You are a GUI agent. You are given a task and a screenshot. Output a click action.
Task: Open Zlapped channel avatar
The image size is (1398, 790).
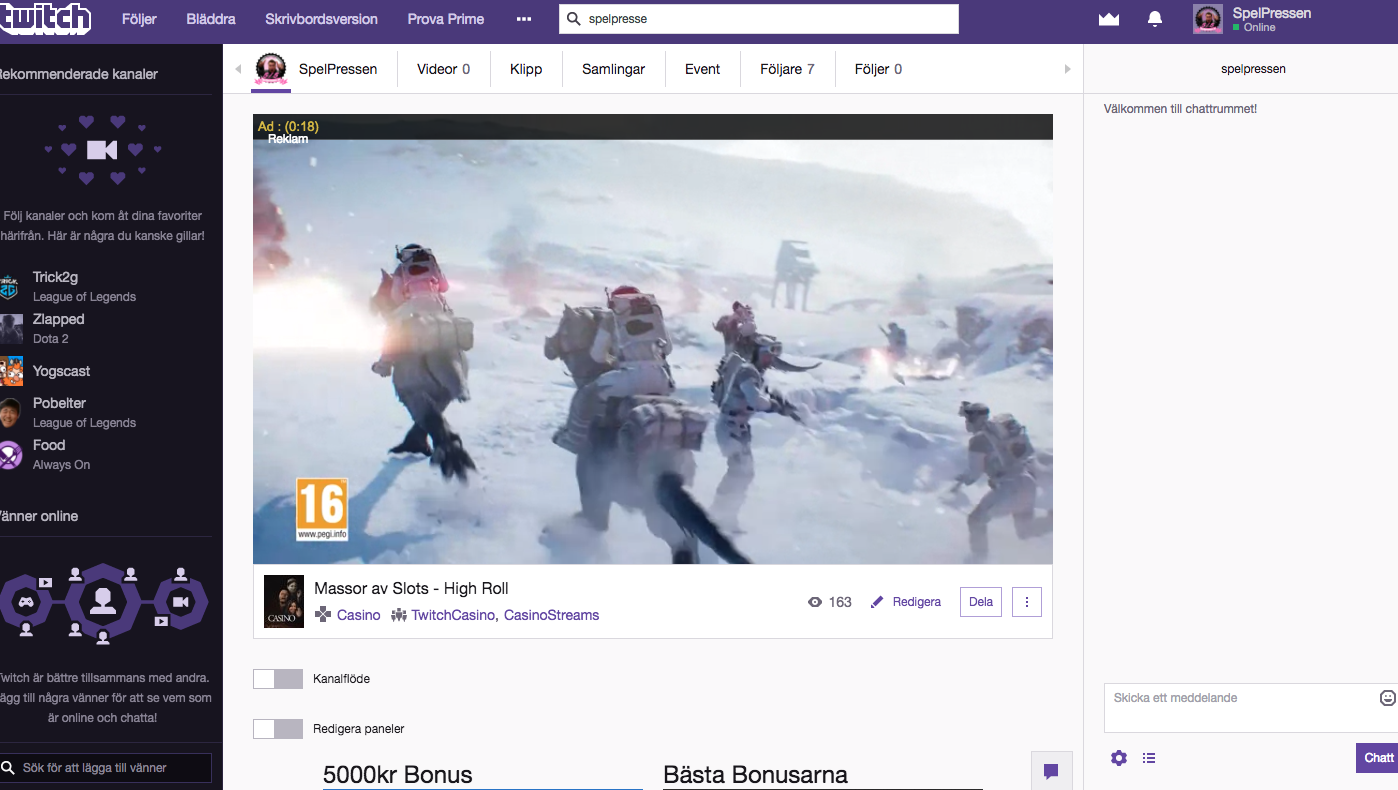click(10, 328)
